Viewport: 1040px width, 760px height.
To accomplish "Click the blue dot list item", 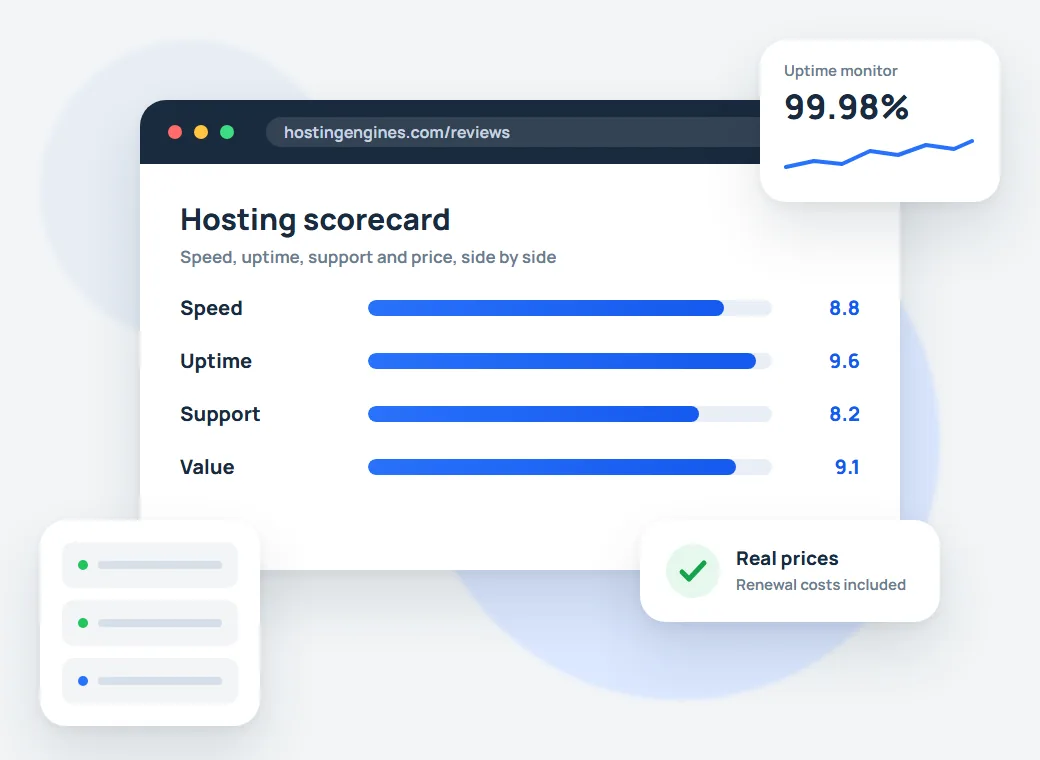I will (150, 681).
